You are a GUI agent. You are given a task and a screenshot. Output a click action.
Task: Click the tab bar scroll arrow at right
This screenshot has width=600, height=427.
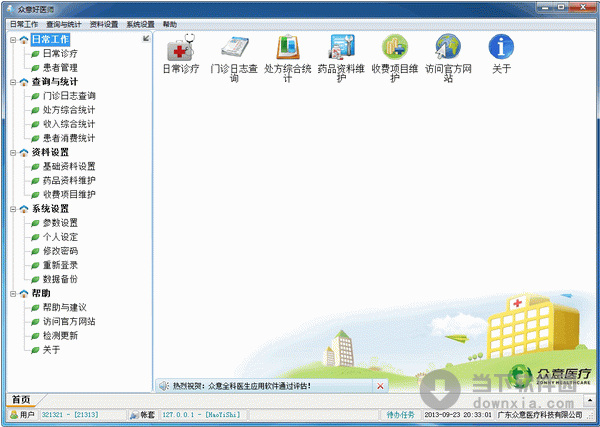590,400
